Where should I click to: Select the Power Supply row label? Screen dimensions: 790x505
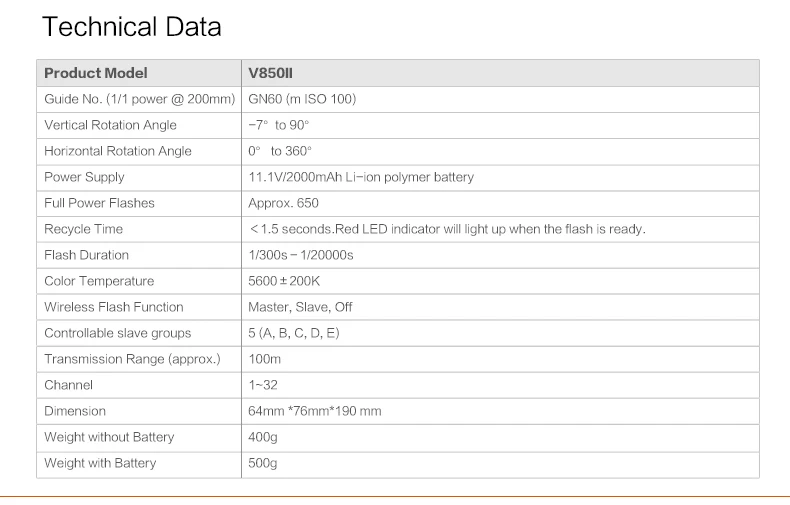[x=84, y=177]
